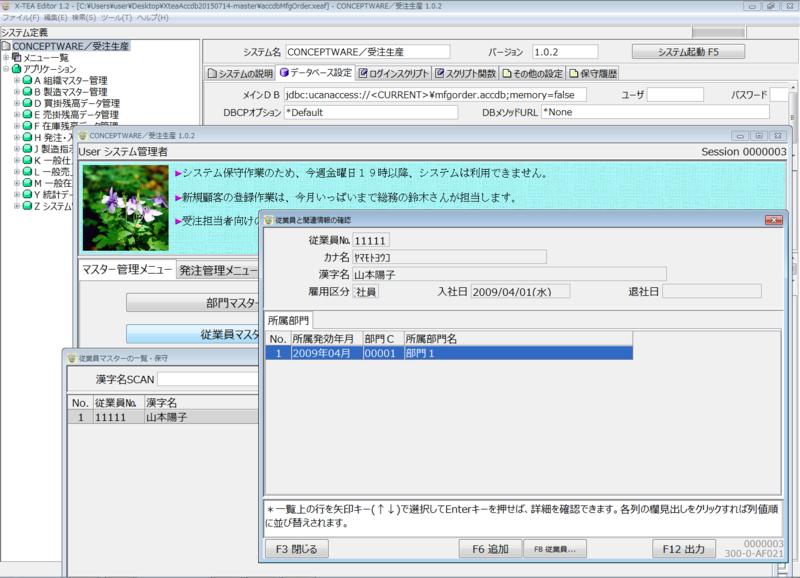Click the green icon of Y 統計デ node
The image size is (800, 578).
pos(28,194)
